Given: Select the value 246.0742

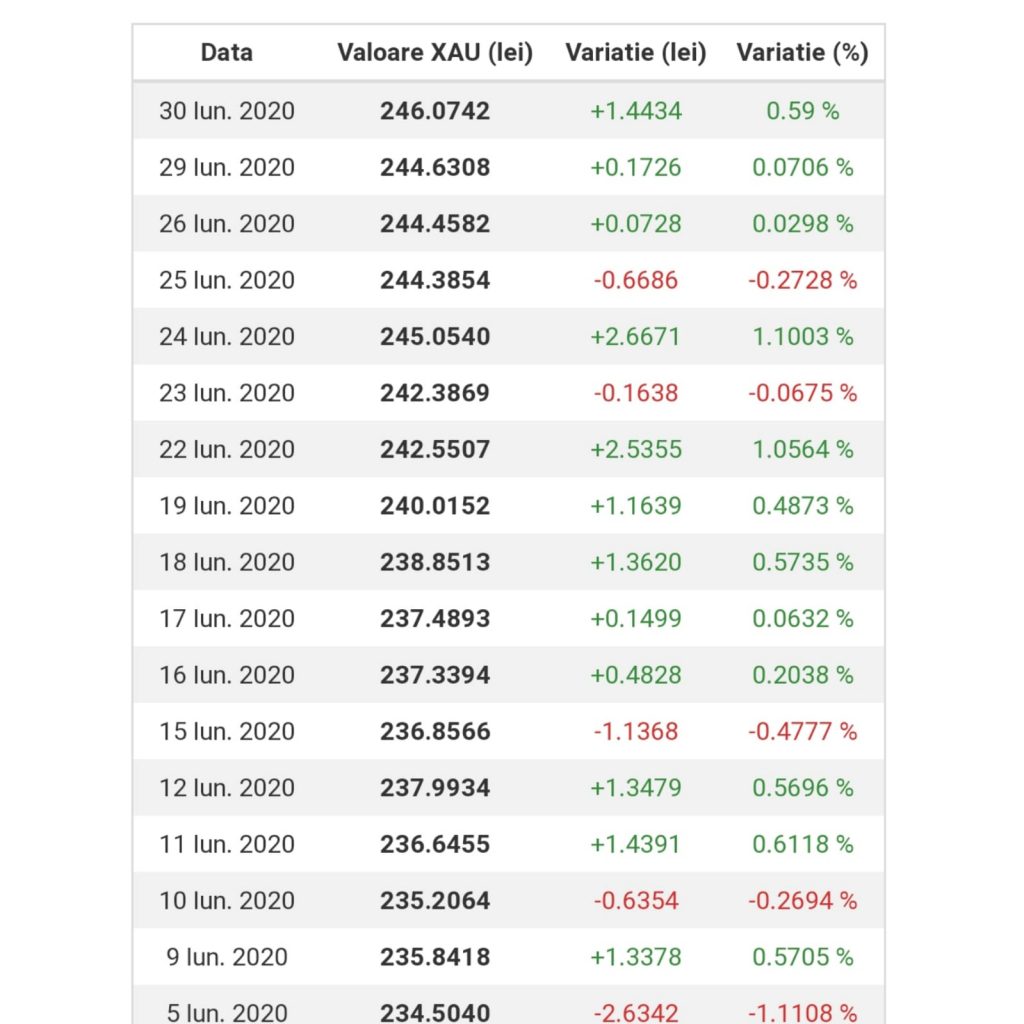Looking at the screenshot, I should (435, 111).
